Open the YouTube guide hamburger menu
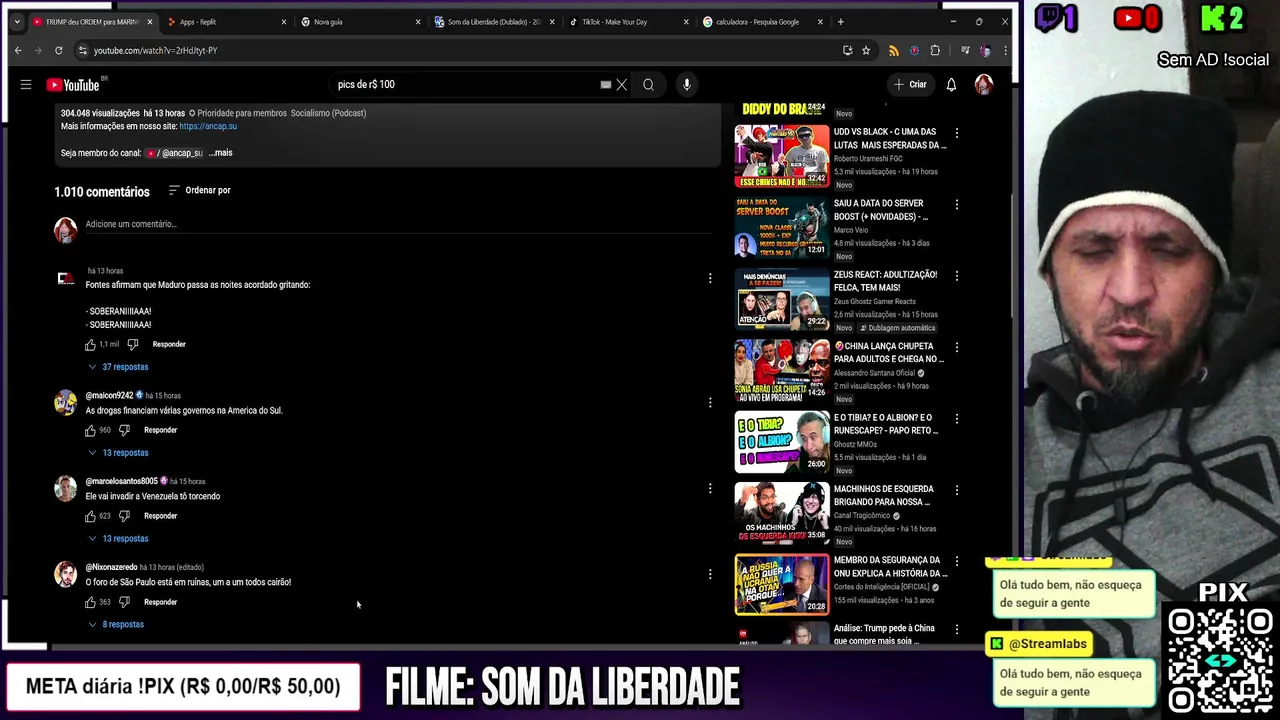Viewport: 1280px width, 720px height. (26, 85)
